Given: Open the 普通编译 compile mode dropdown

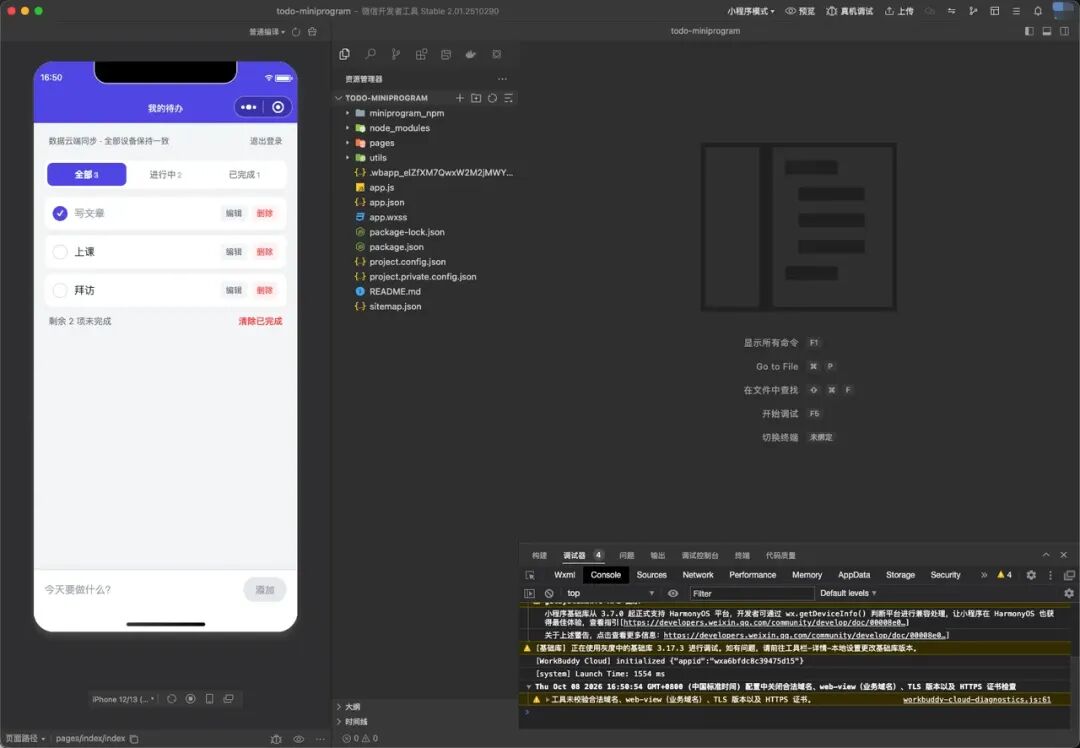Looking at the screenshot, I should point(267,32).
